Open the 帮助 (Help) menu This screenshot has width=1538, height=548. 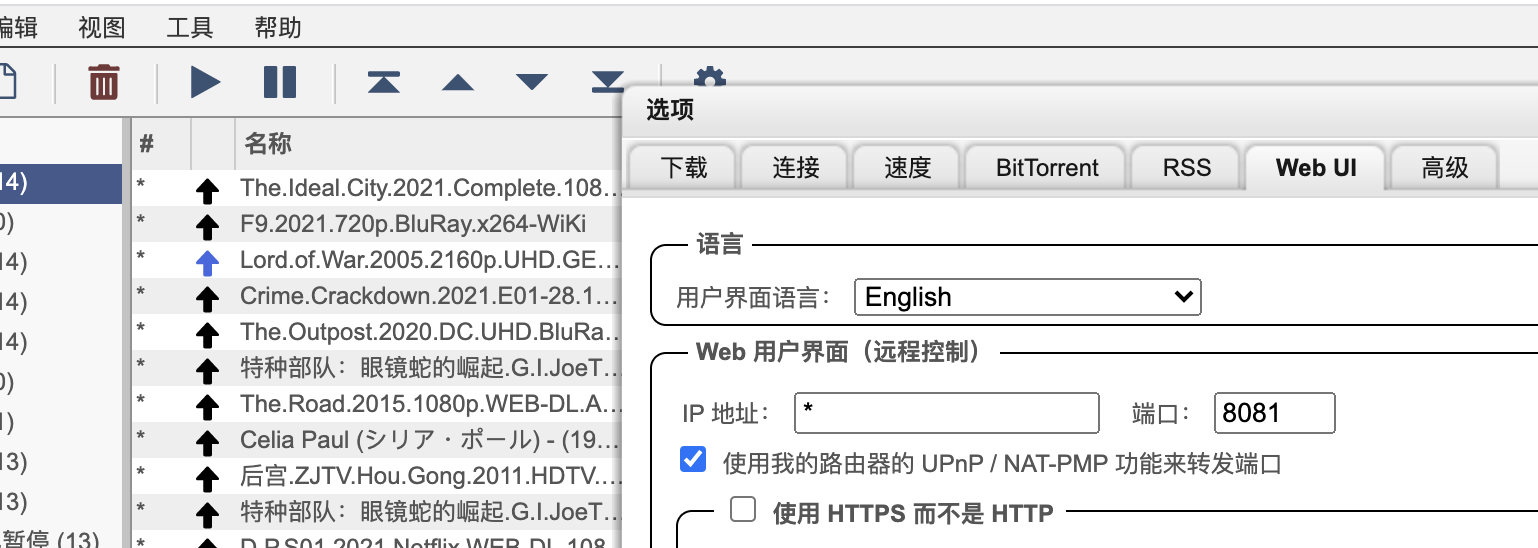click(x=277, y=27)
